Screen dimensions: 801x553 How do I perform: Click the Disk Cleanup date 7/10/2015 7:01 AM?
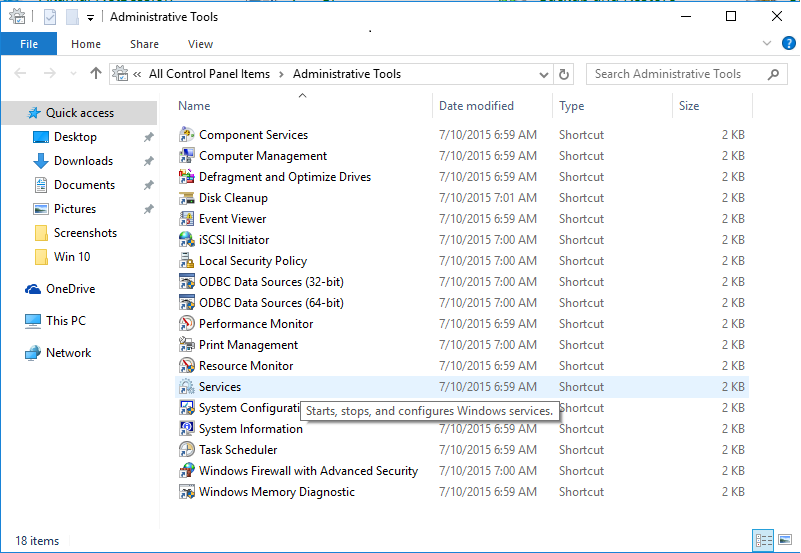488,198
